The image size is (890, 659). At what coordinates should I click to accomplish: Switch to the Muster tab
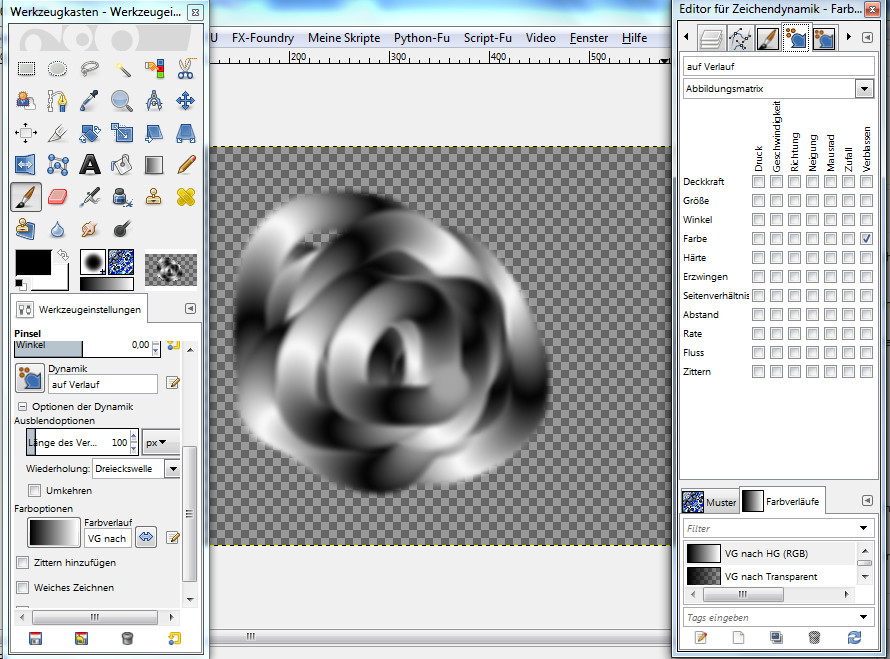[710, 502]
